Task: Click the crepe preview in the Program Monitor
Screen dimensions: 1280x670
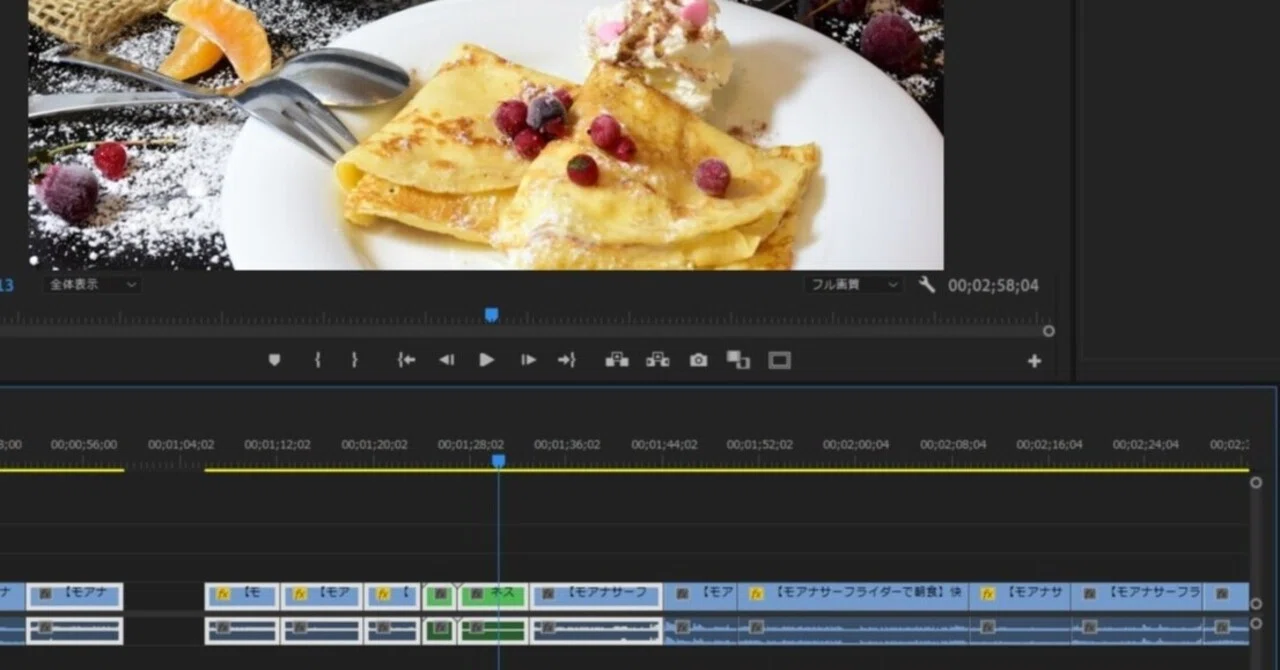Action: [486, 134]
